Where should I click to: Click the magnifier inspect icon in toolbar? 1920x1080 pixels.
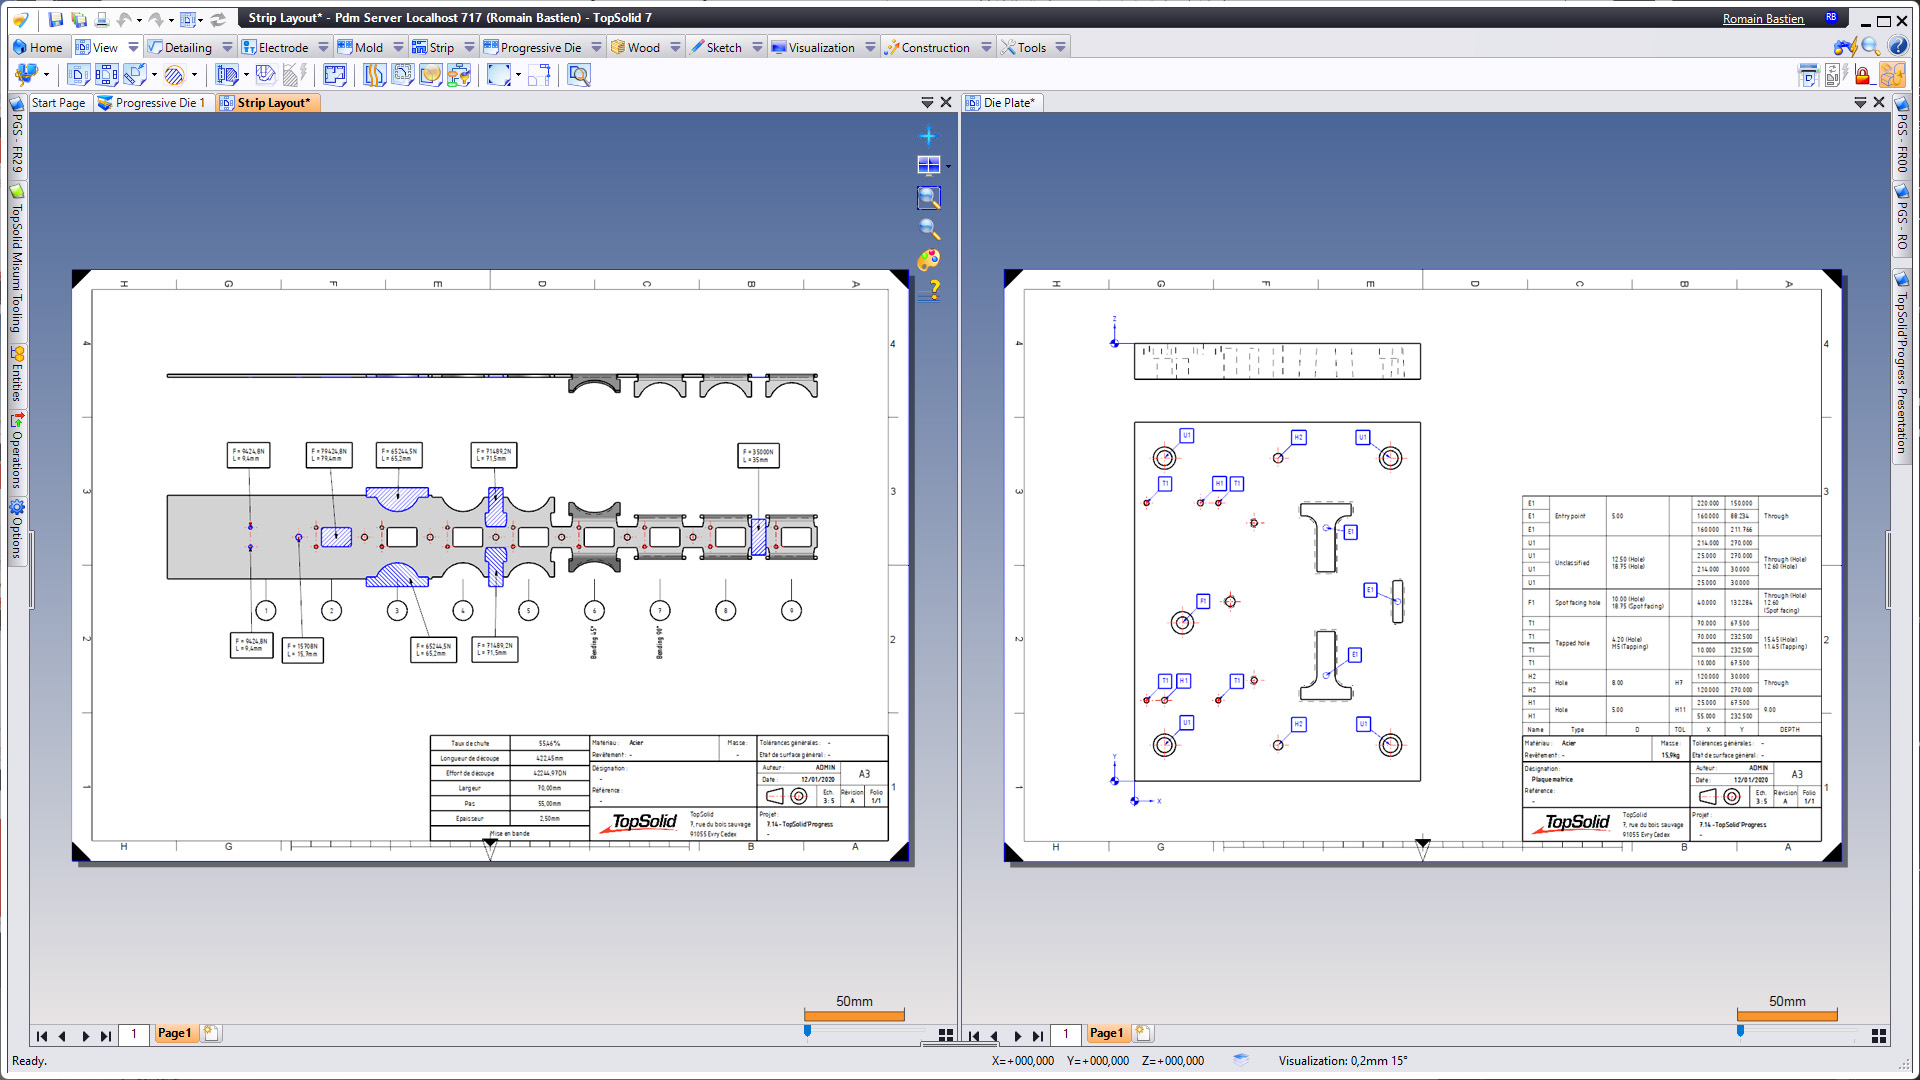click(578, 75)
